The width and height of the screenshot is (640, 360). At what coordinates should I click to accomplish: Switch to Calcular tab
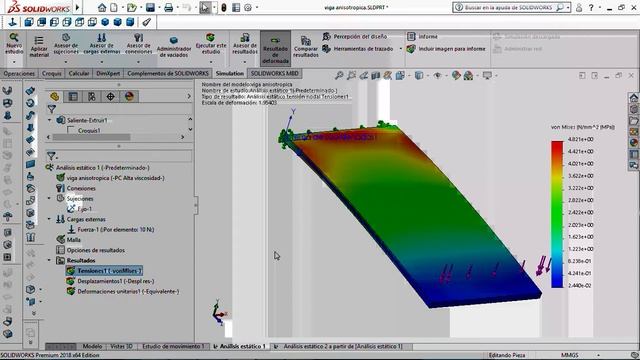pos(79,73)
